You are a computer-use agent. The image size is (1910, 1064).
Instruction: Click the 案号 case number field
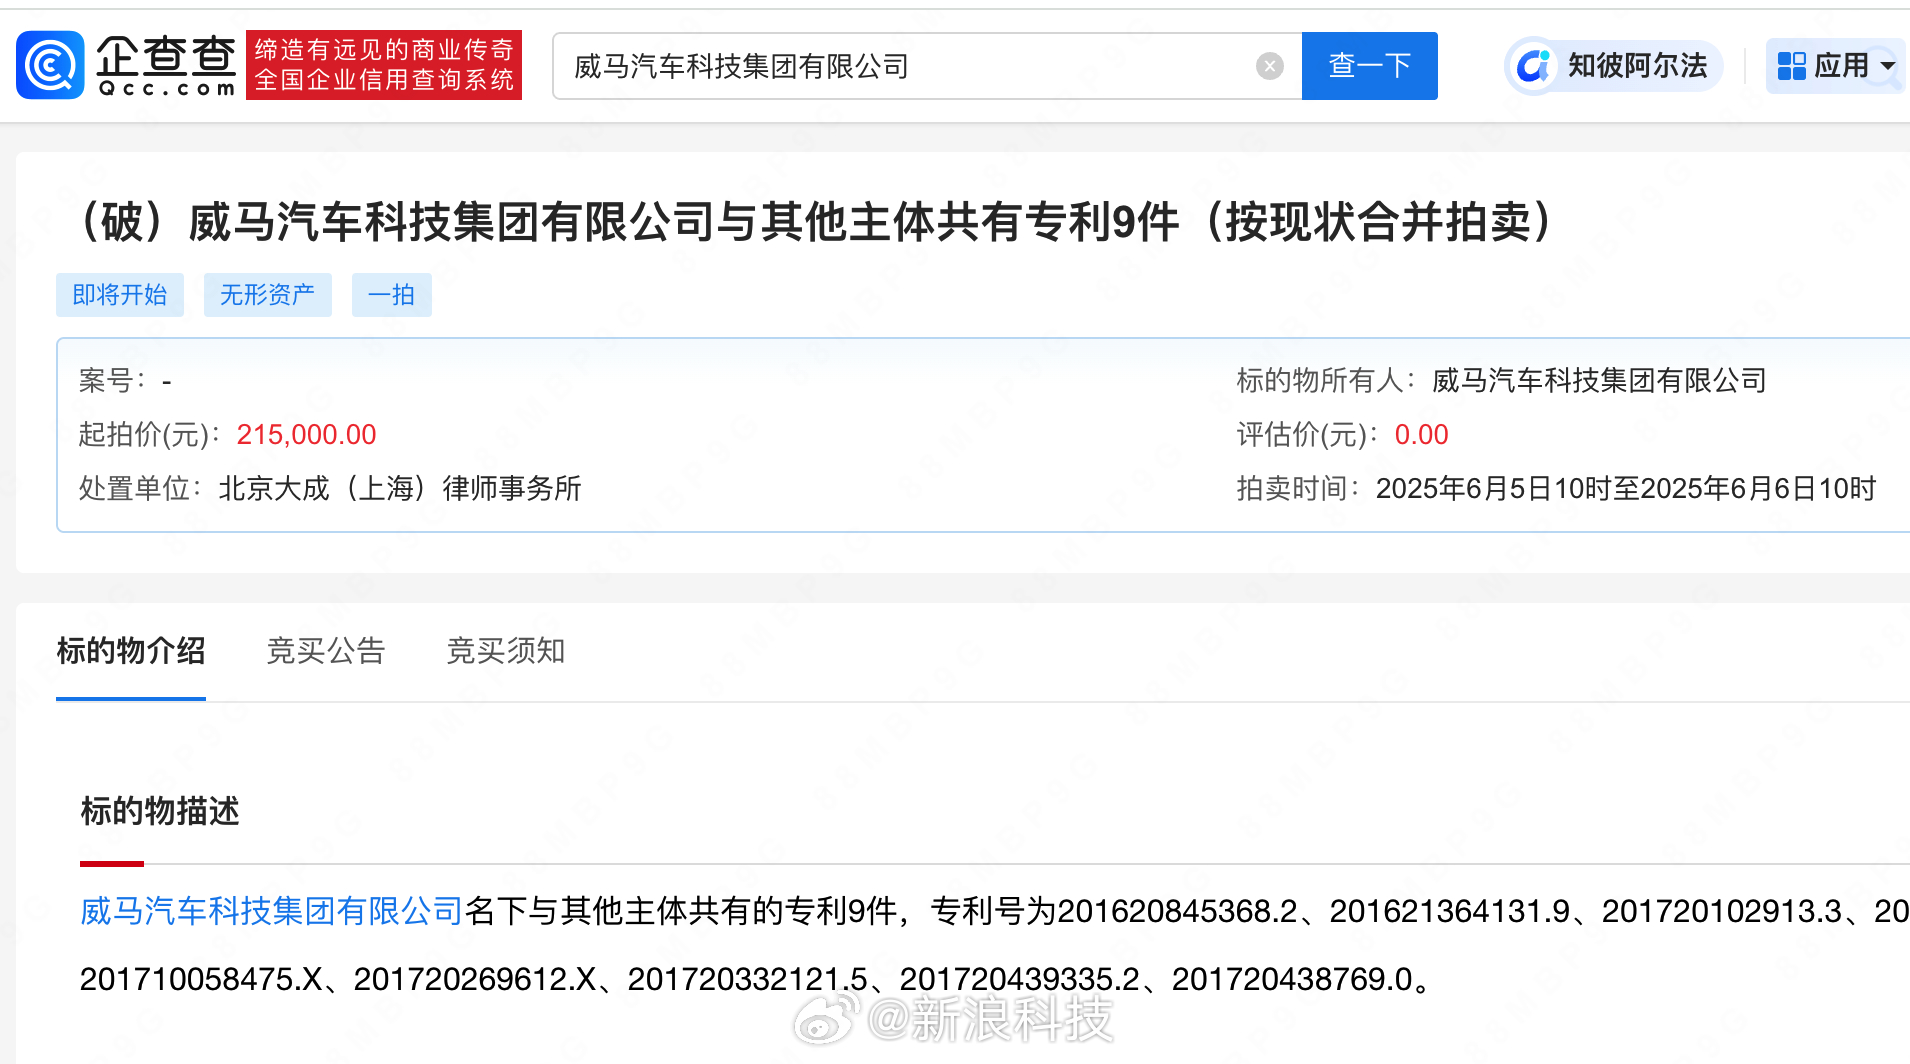(x=125, y=380)
